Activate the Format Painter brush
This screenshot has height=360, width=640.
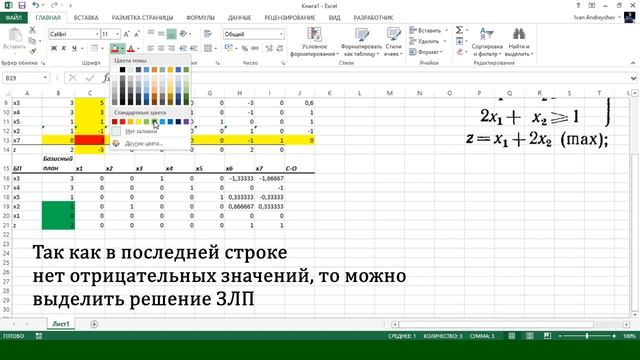point(32,51)
